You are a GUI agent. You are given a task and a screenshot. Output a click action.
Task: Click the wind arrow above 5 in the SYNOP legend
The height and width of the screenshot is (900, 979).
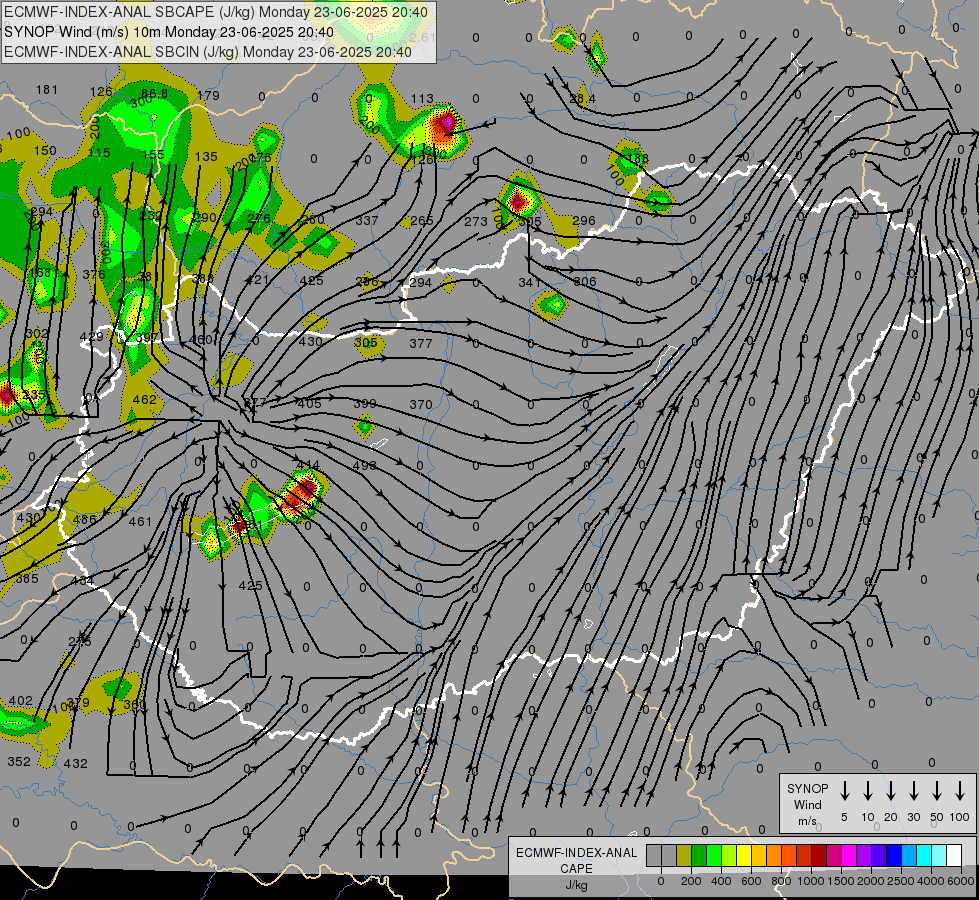point(844,791)
